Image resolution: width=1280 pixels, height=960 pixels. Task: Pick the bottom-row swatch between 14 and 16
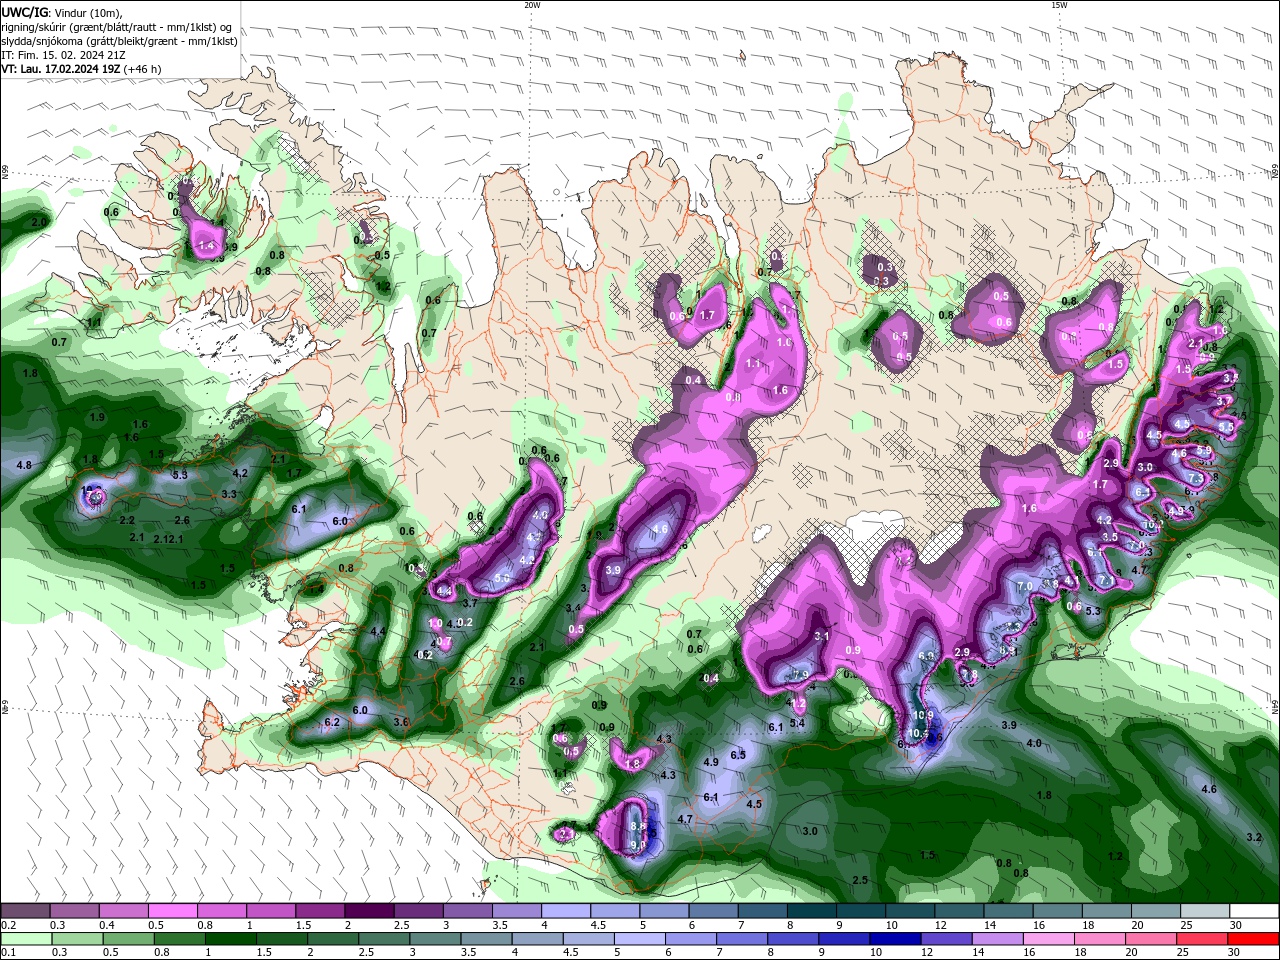coord(998,938)
